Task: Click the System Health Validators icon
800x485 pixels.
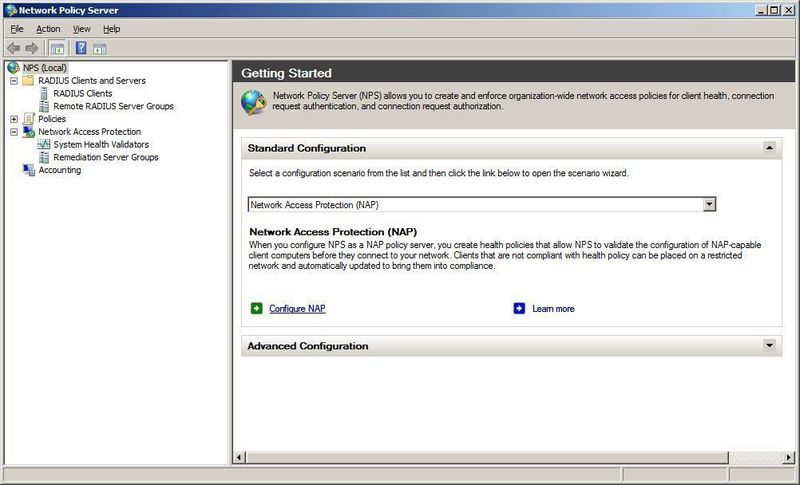Action: pos(44,144)
